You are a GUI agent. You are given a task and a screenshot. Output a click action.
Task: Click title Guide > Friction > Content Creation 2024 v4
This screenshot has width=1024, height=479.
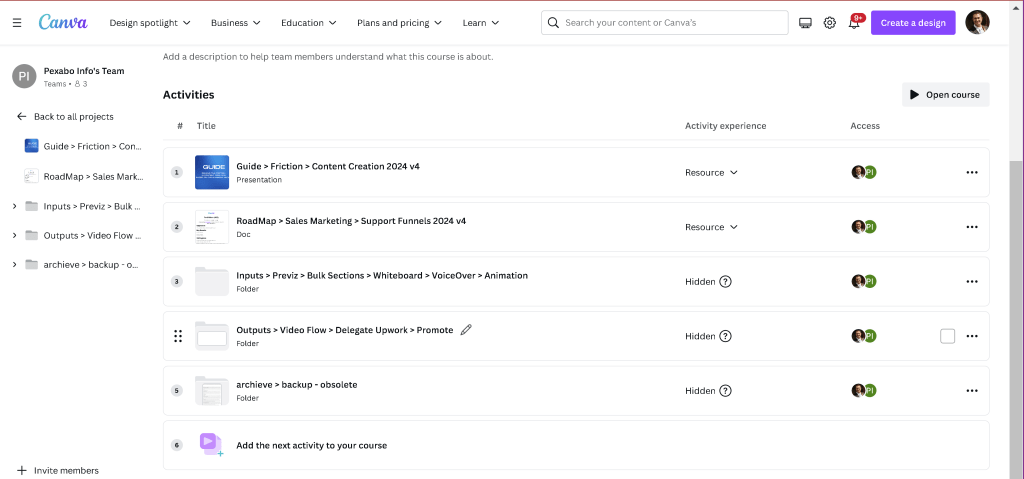tap(328, 167)
